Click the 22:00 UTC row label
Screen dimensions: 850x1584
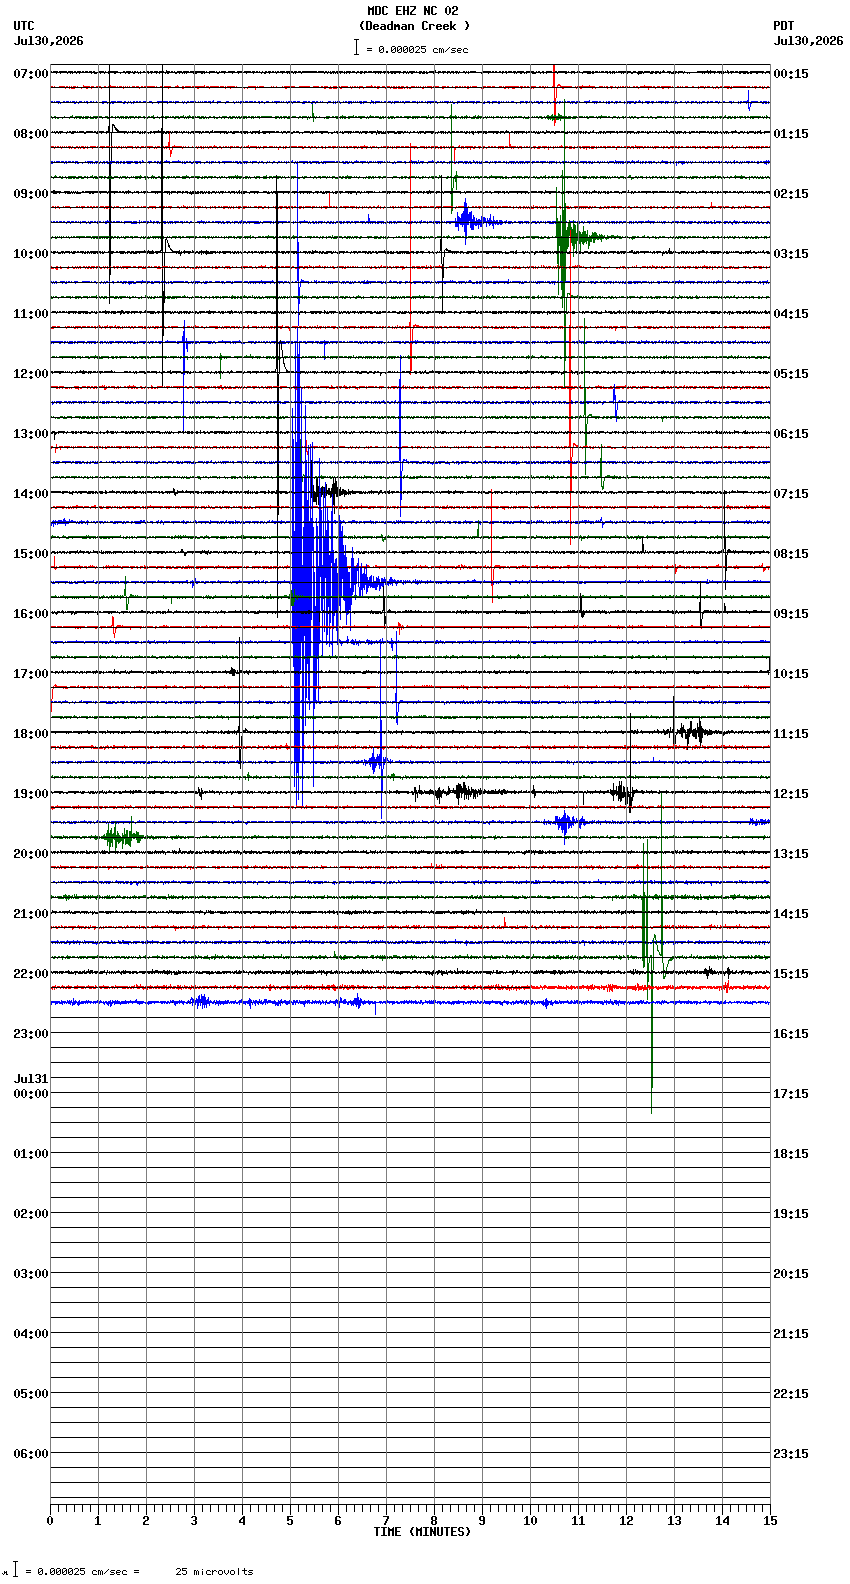(31, 974)
